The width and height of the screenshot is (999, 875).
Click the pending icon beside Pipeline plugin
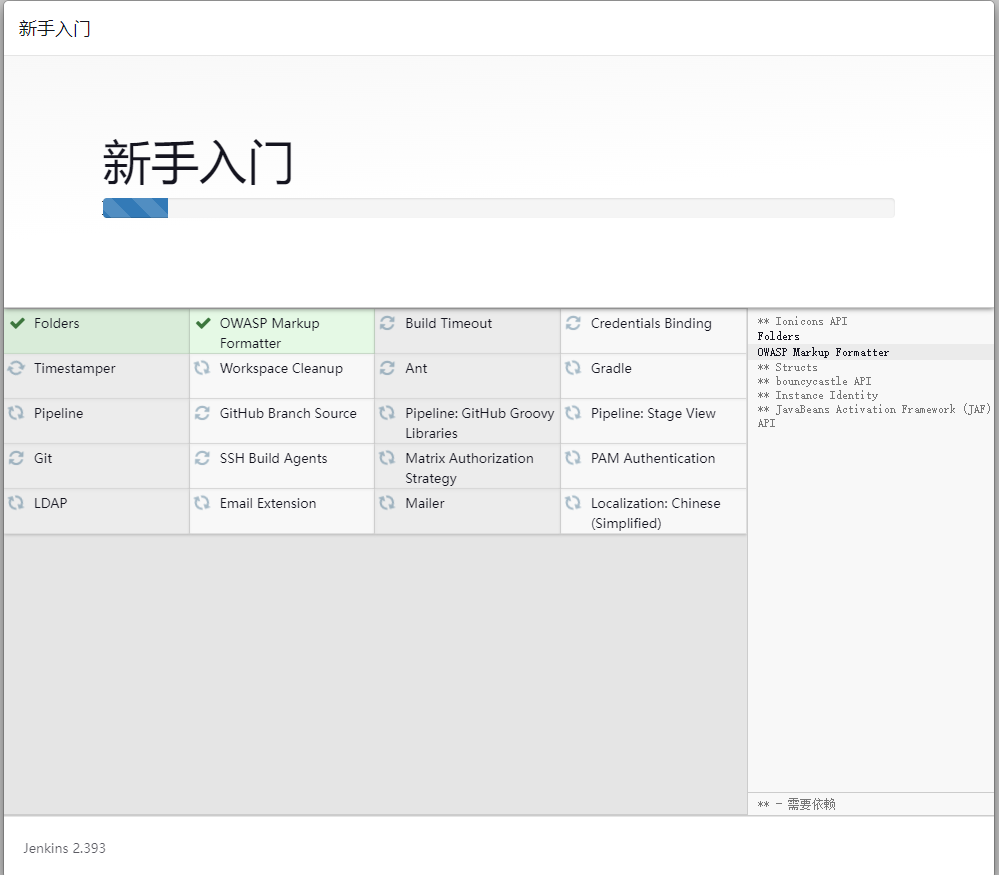coord(17,413)
